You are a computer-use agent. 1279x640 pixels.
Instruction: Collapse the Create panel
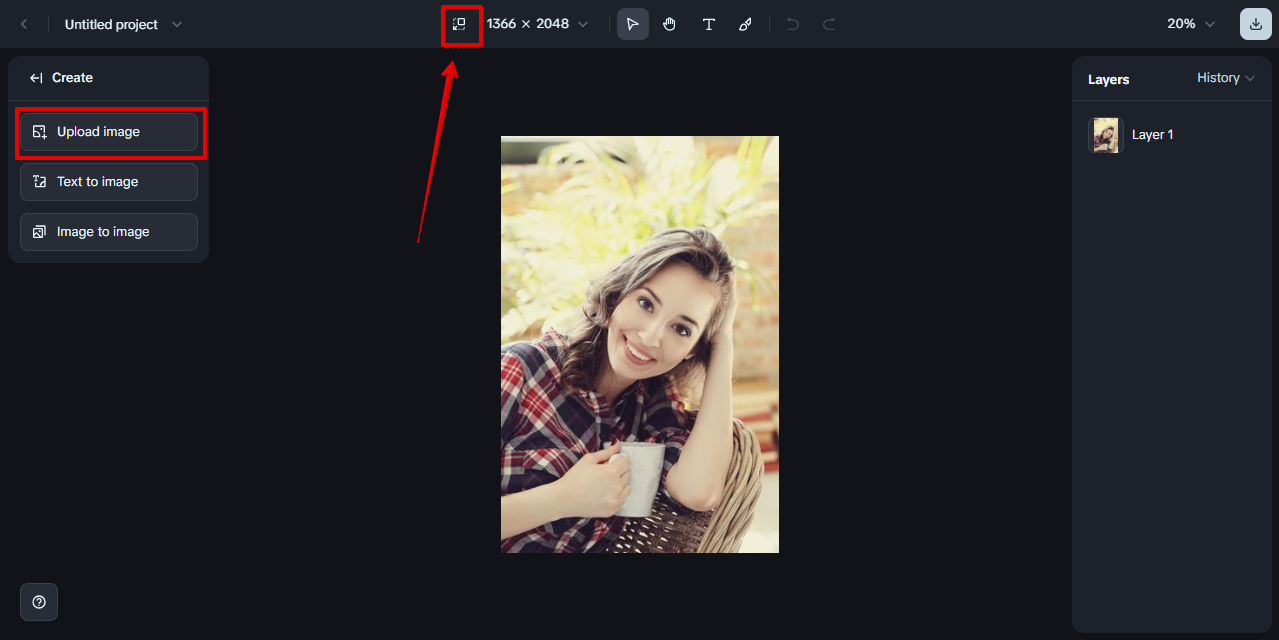point(37,78)
